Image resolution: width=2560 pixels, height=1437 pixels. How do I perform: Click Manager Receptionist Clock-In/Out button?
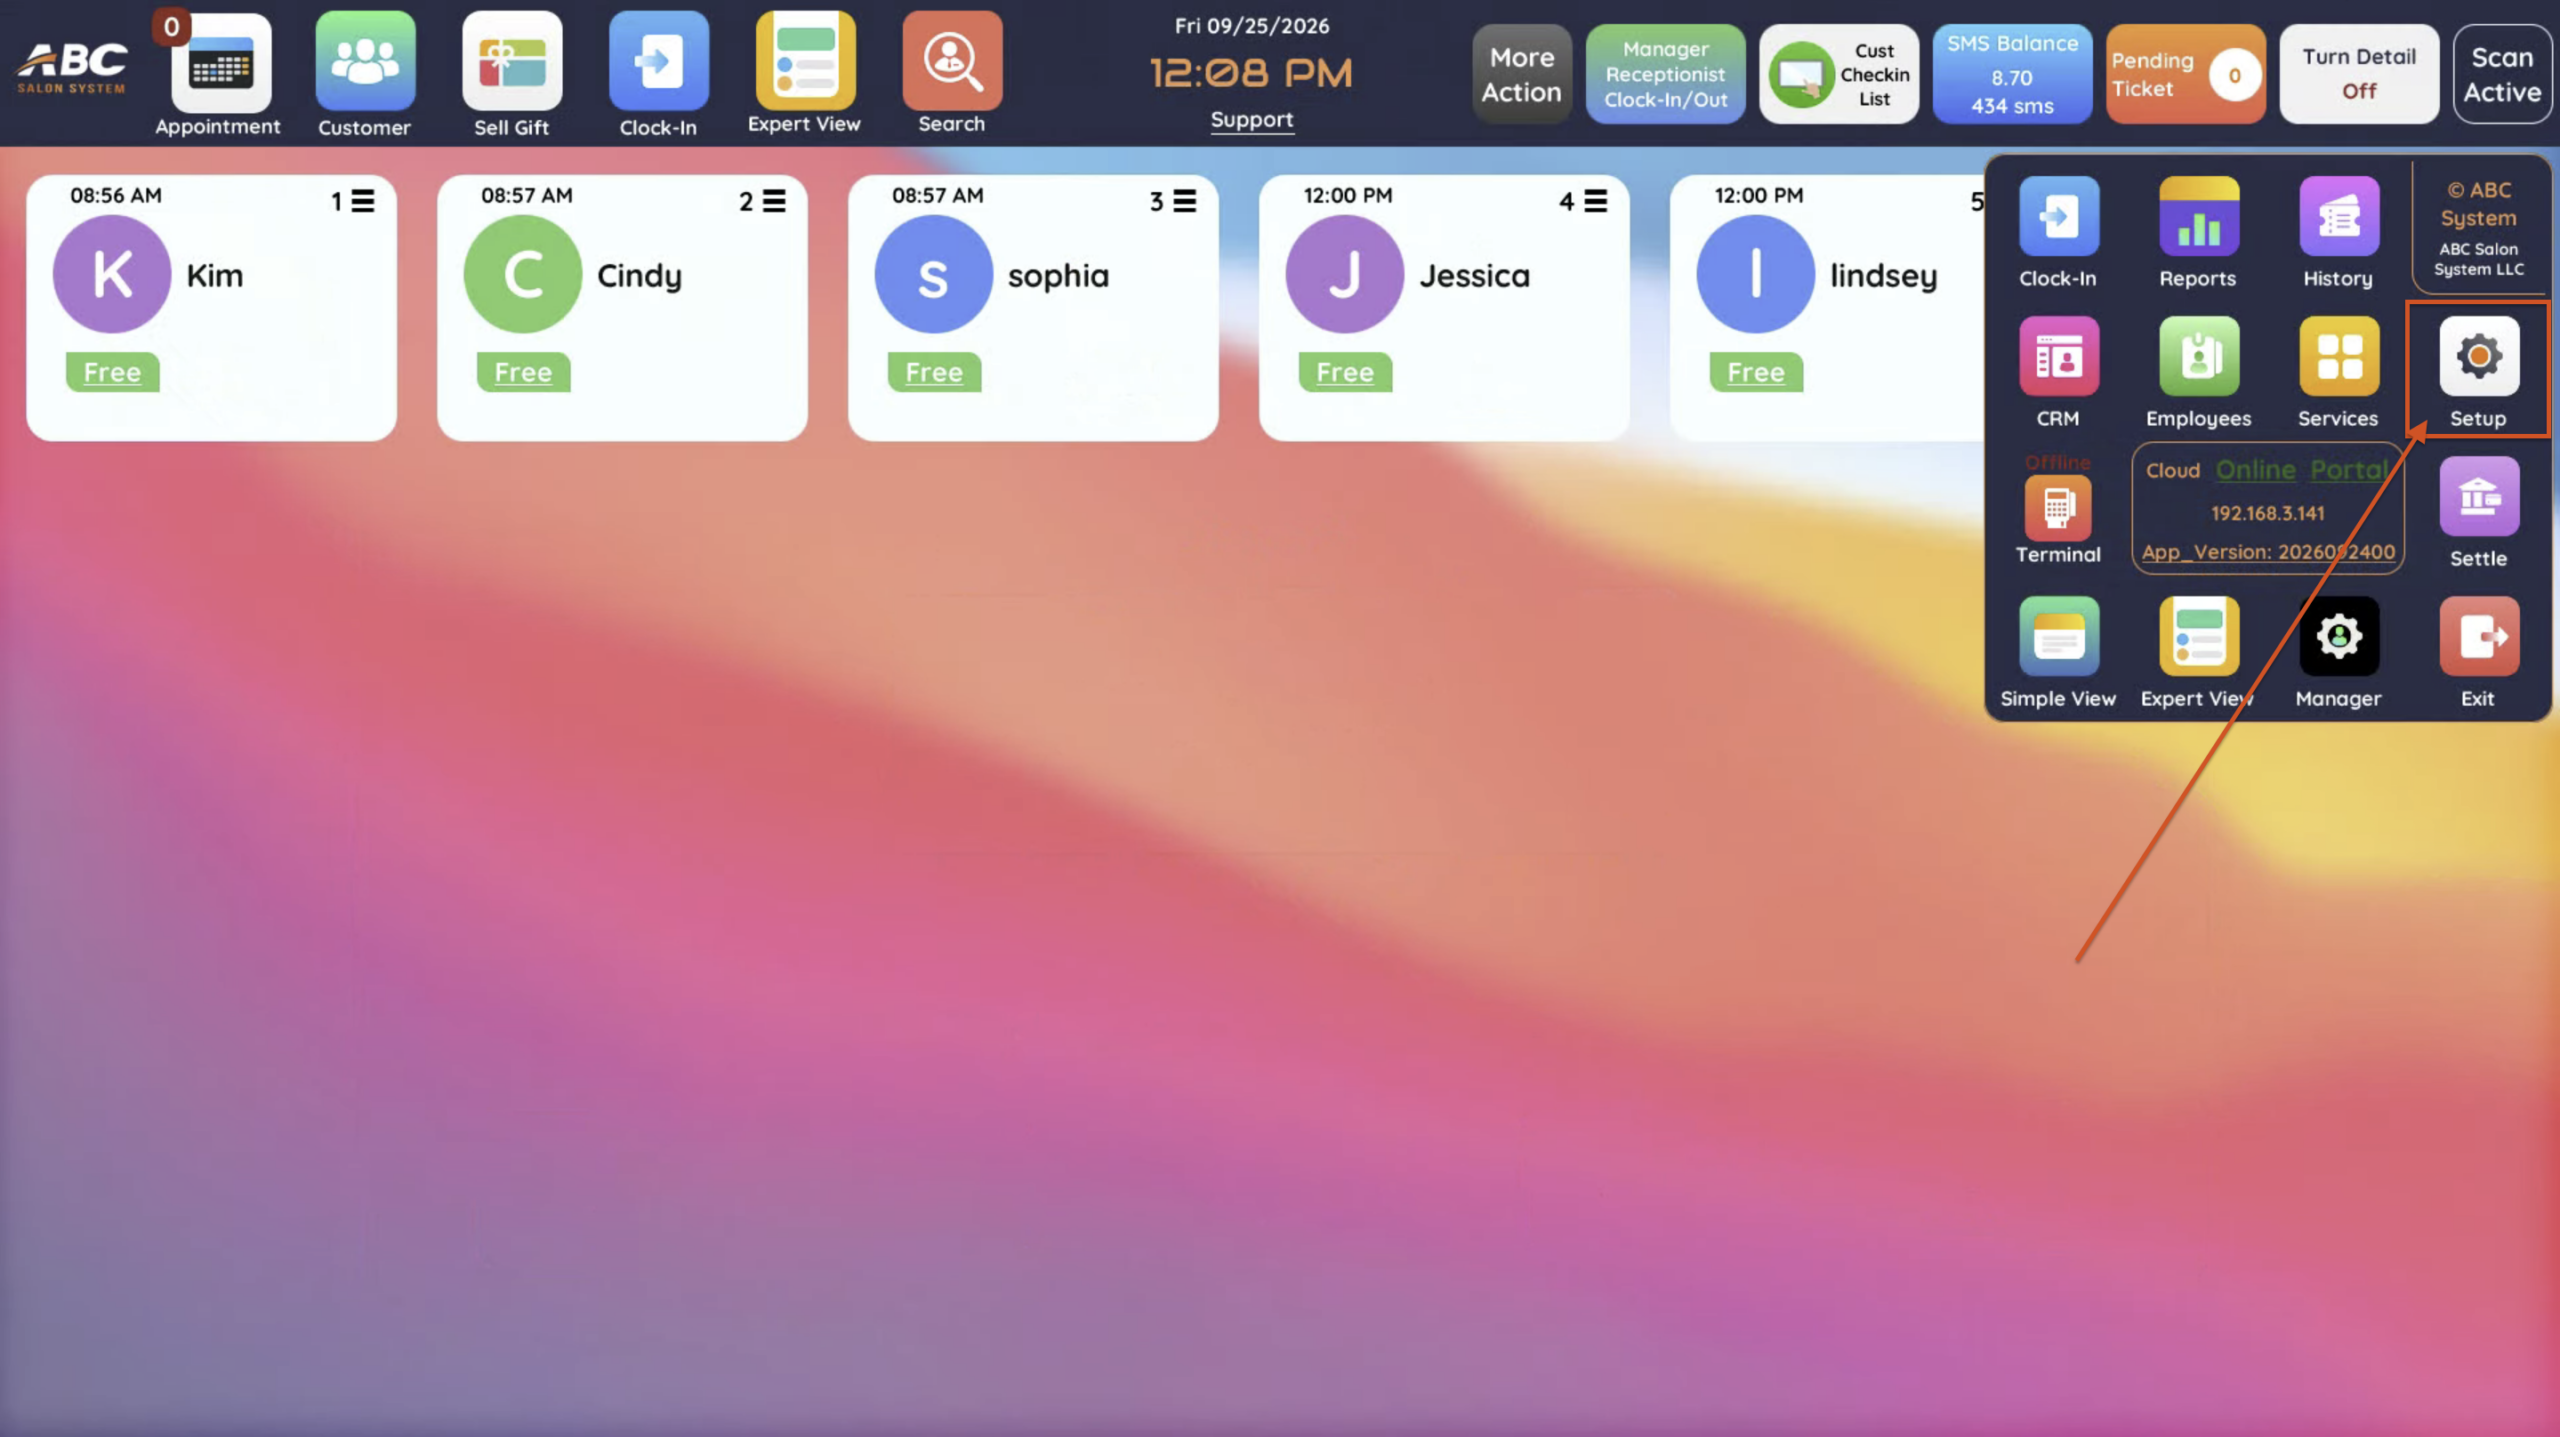(1665, 74)
